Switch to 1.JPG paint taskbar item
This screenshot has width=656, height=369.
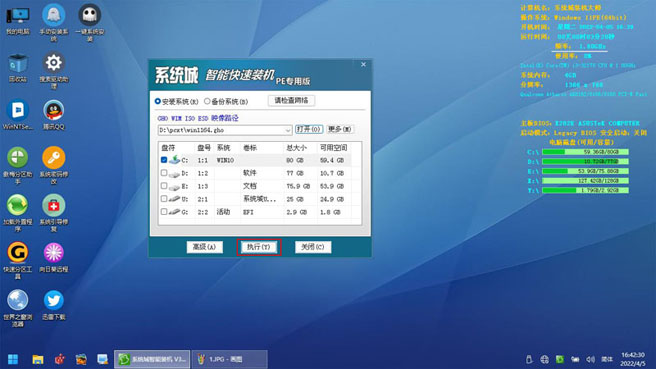(230, 359)
